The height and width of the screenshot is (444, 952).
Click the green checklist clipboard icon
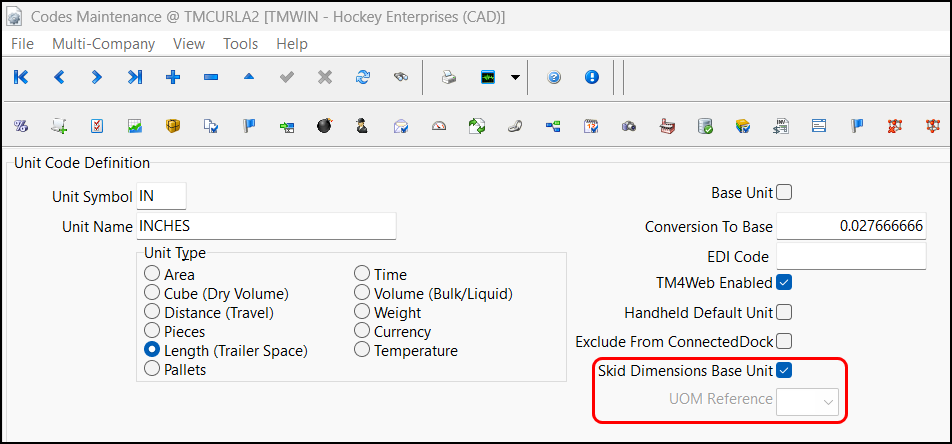[97, 126]
